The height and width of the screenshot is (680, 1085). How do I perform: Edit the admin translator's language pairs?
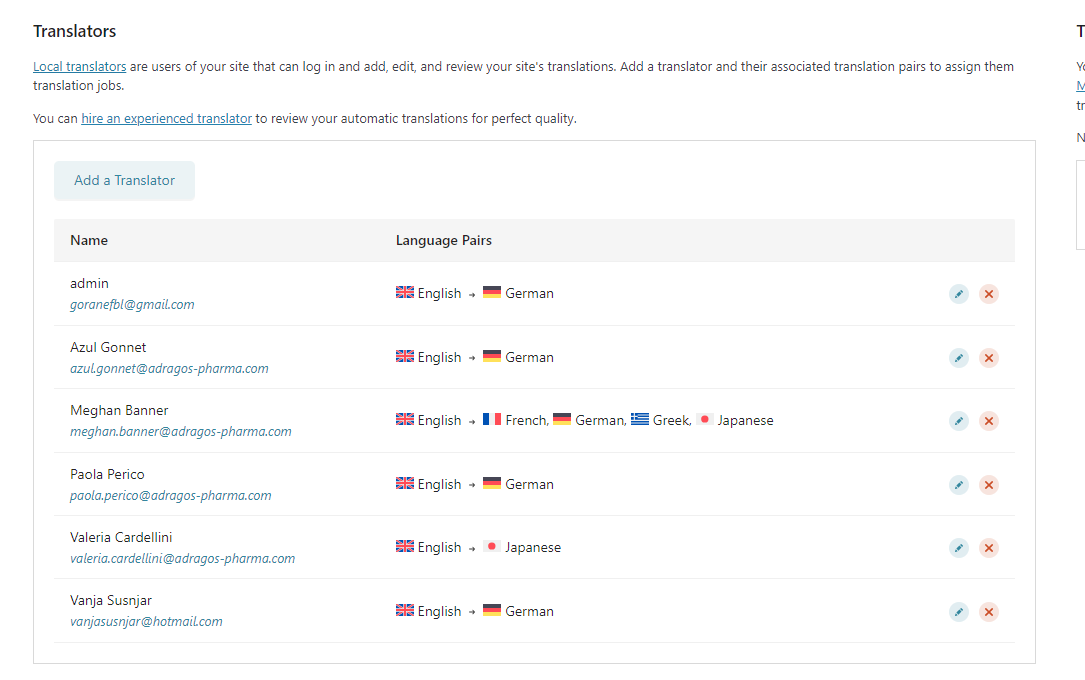(x=959, y=294)
